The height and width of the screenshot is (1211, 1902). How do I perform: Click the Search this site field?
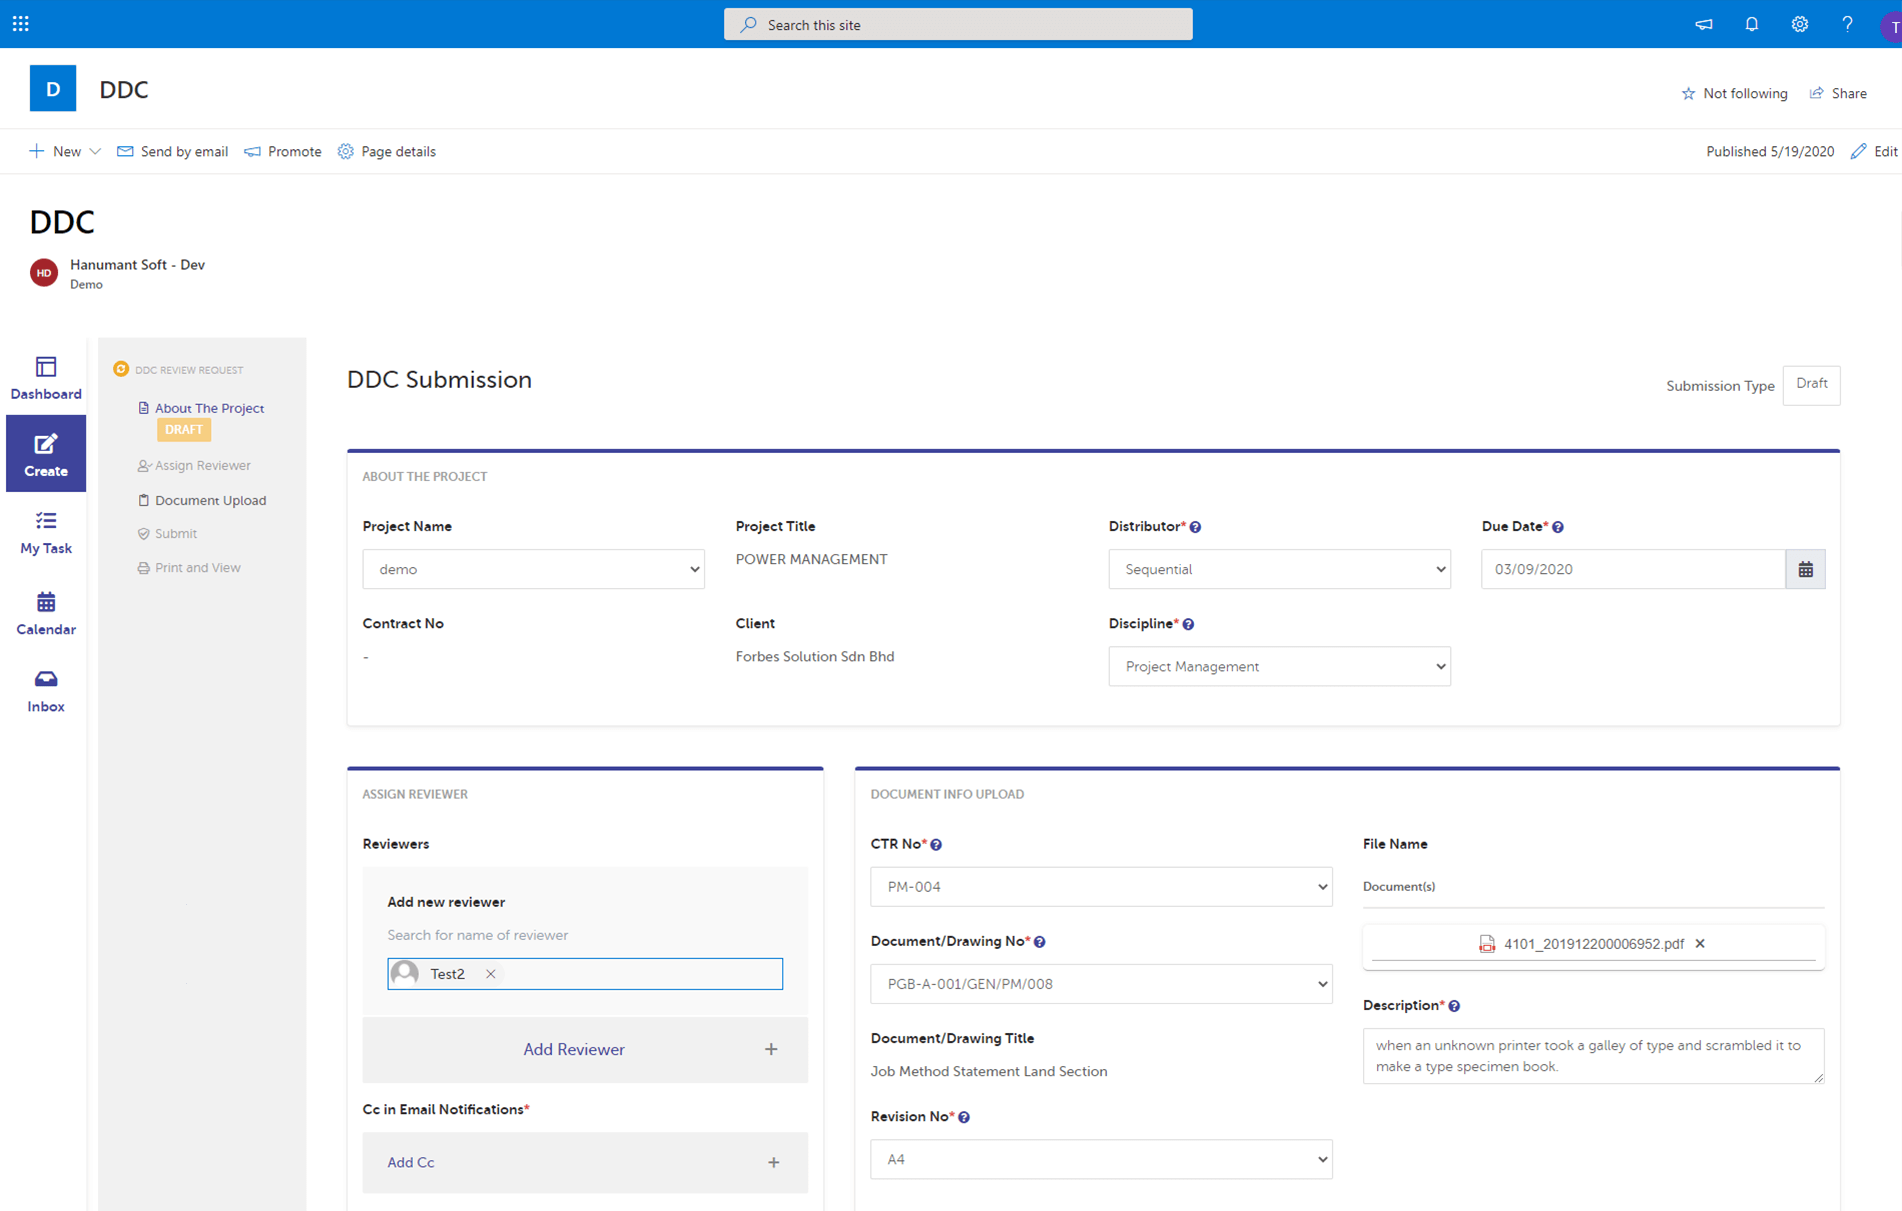tap(958, 24)
